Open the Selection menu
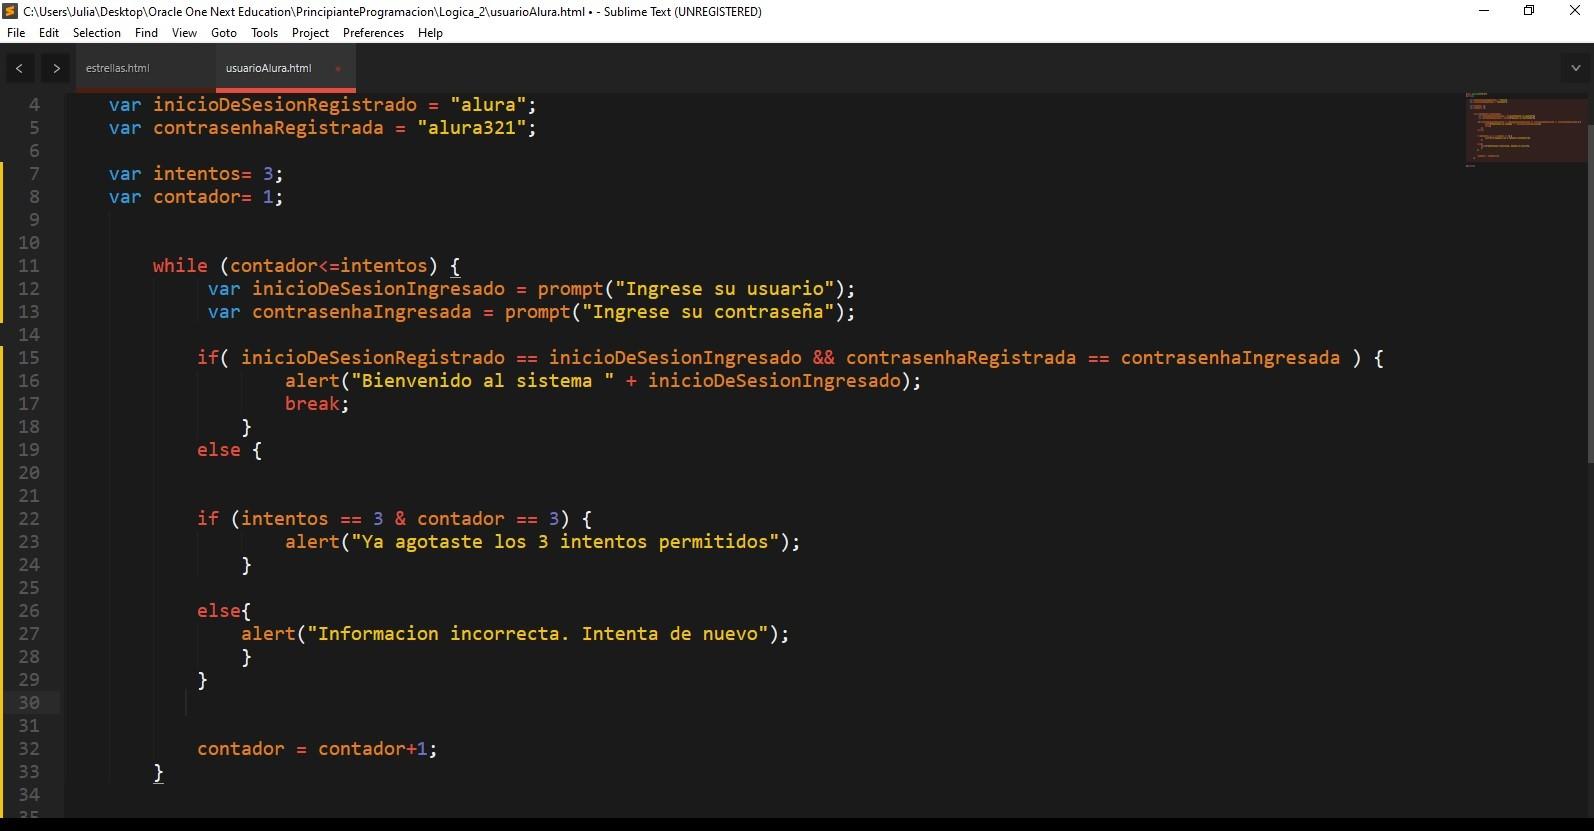1594x831 pixels. 97,33
